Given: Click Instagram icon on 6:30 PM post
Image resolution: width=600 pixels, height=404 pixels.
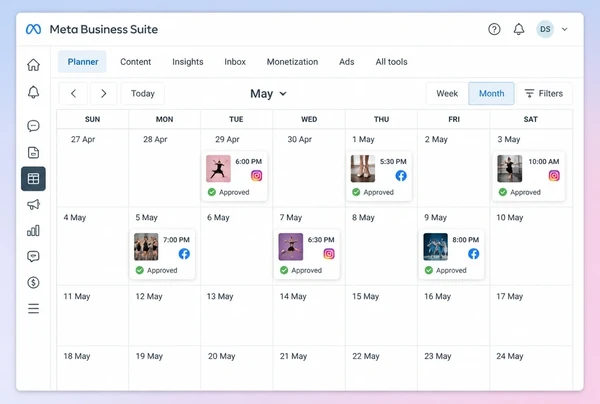Looking at the screenshot, I should [x=329, y=254].
